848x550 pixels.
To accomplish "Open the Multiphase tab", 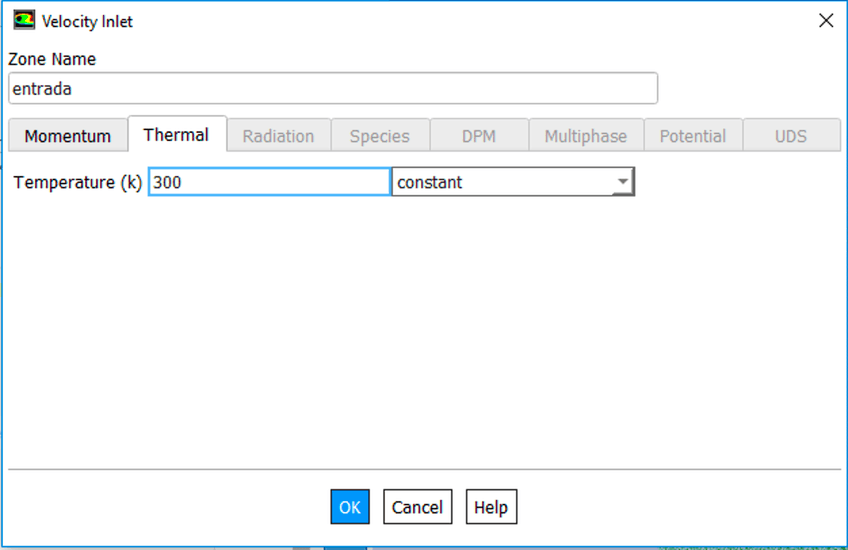I will point(585,136).
